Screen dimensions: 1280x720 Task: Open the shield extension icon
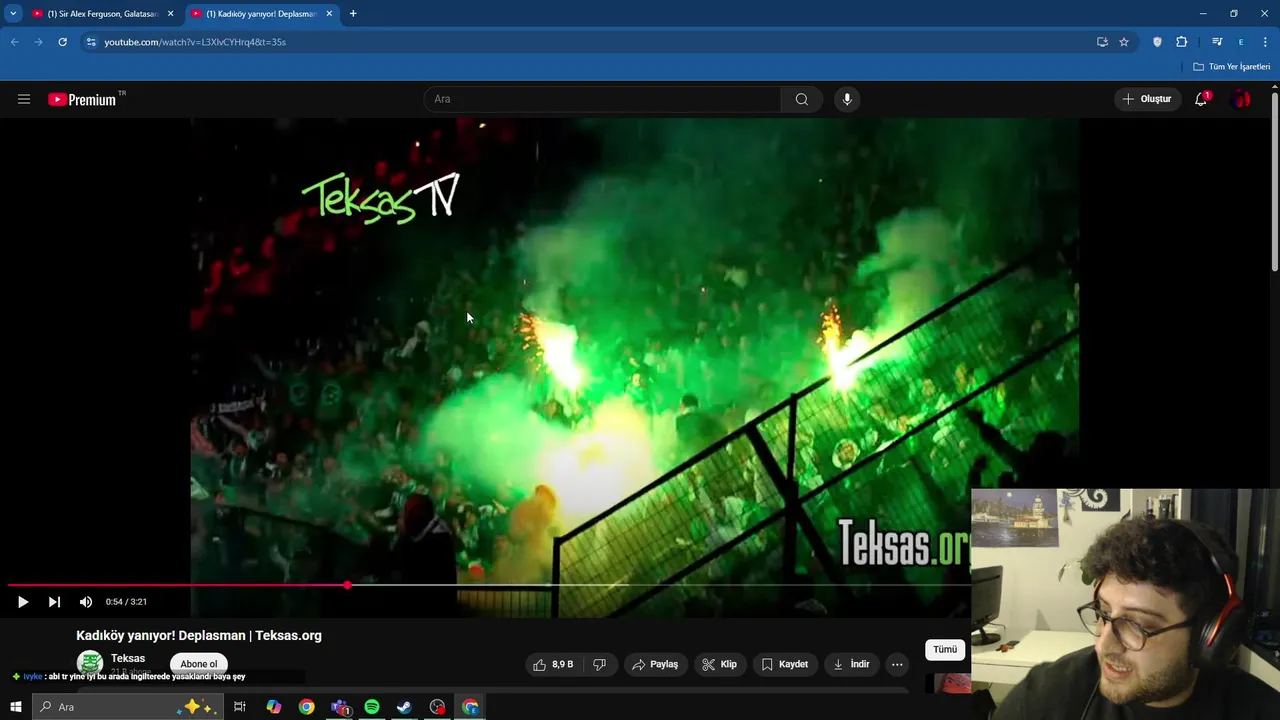coord(1157,42)
